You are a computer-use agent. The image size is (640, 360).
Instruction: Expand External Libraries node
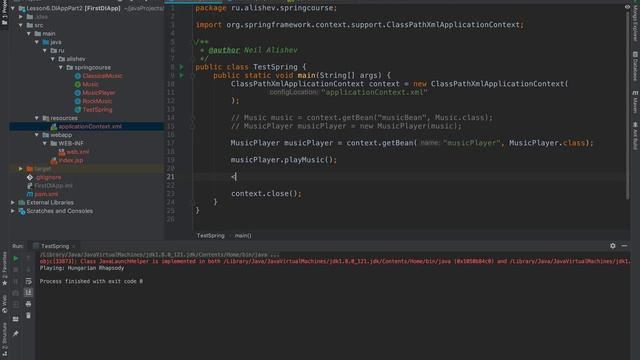pyautogui.click(x=13, y=202)
